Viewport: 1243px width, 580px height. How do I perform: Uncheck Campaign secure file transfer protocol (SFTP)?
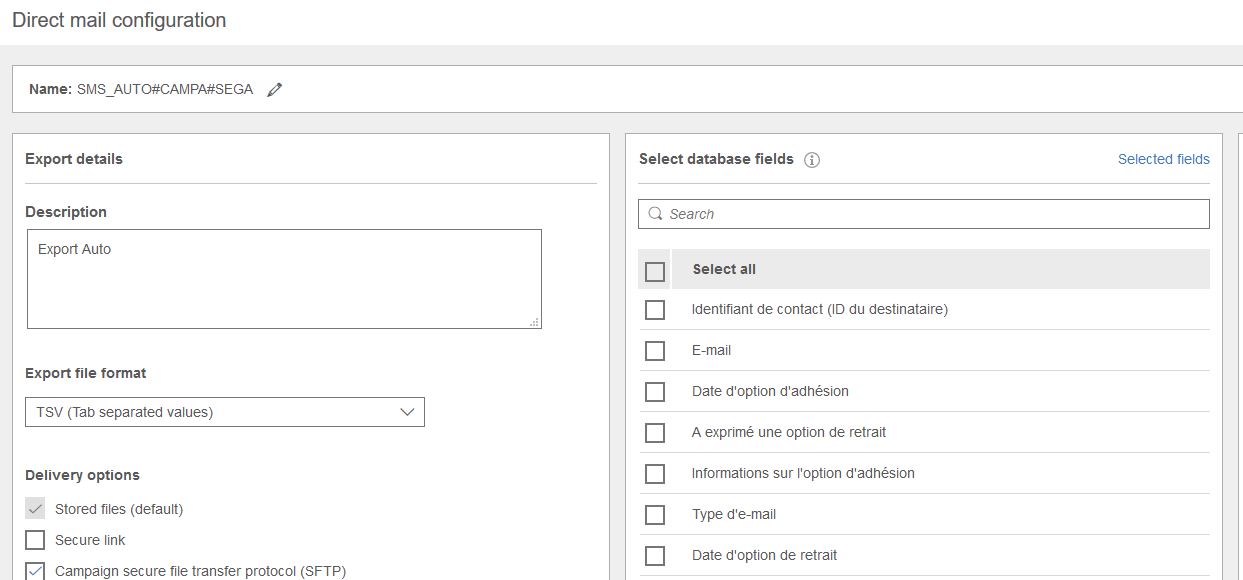(35, 571)
